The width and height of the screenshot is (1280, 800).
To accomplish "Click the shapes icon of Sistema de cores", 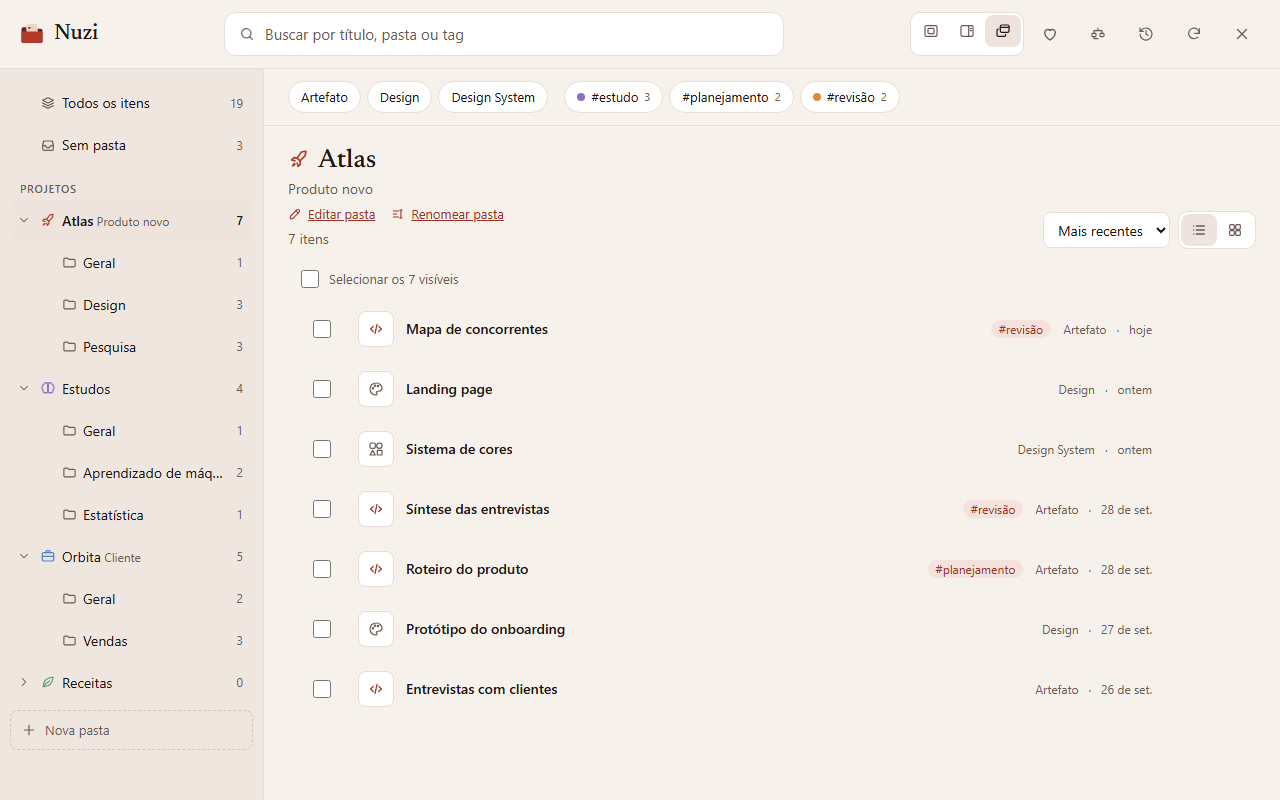I will click(x=376, y=449).
